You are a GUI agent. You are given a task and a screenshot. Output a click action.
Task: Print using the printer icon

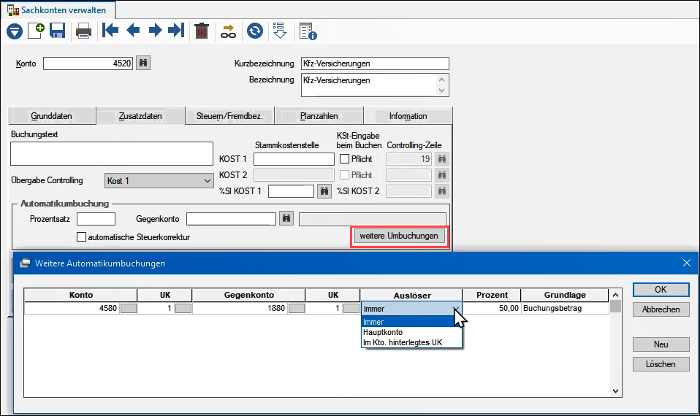(x=83, y=31)
